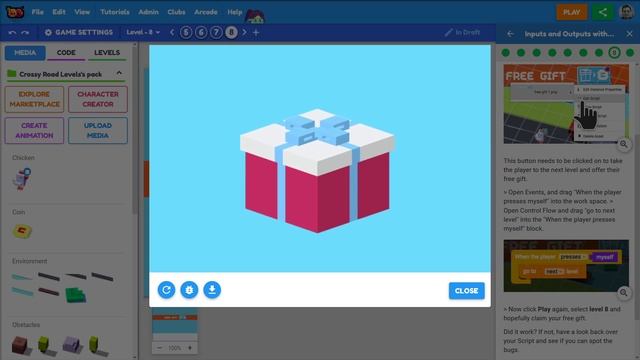Click the In Draft pencil status

[x=462, y=32]
